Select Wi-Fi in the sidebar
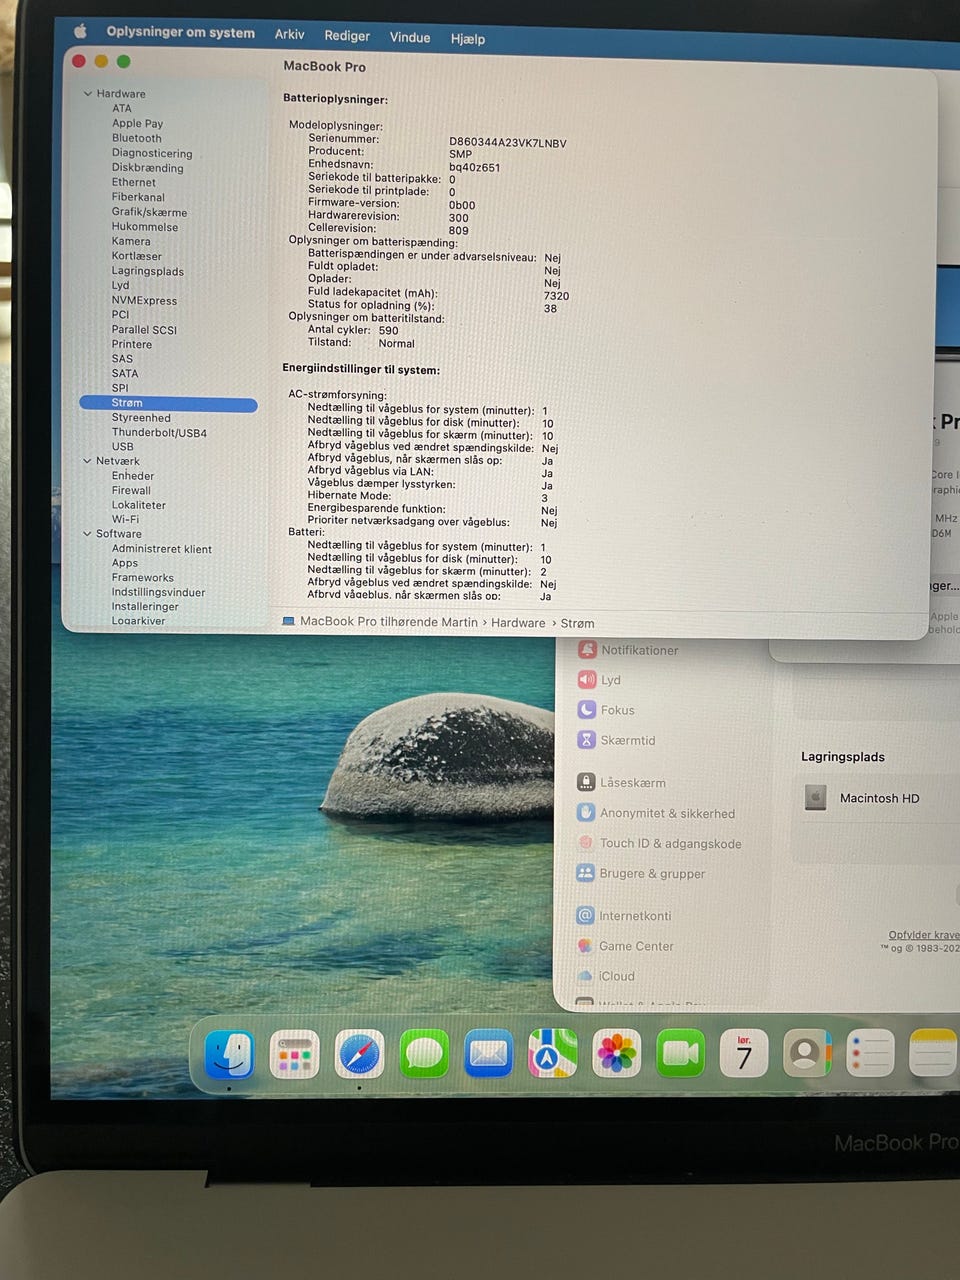 pos(125,519)
